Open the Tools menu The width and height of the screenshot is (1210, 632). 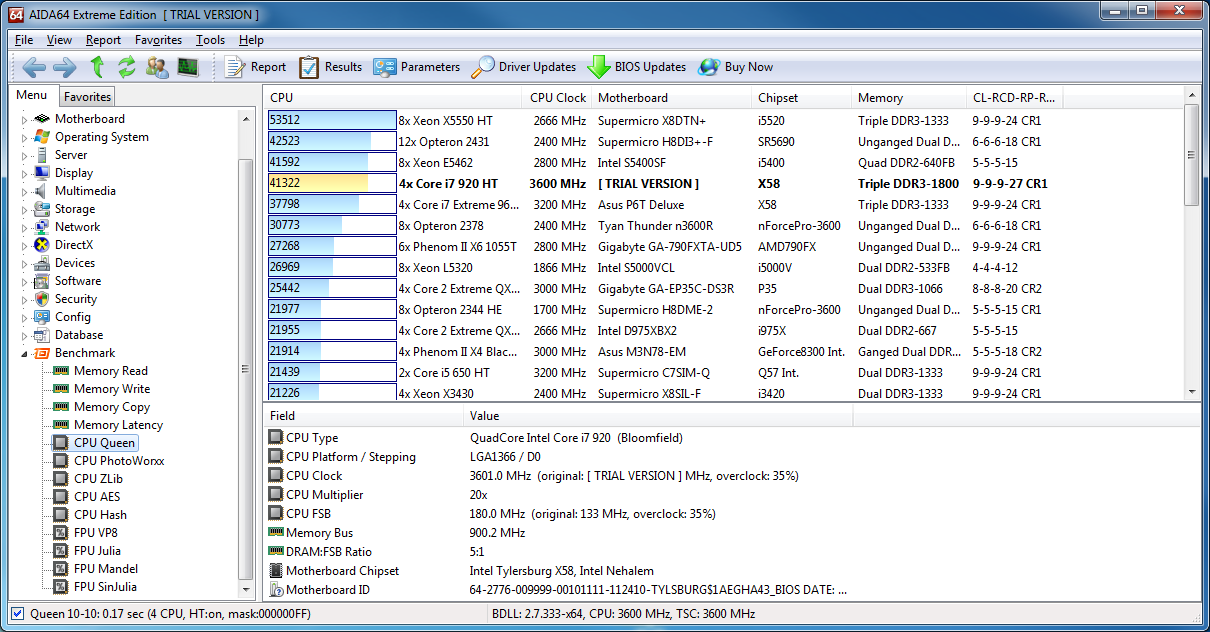[210, 40]
